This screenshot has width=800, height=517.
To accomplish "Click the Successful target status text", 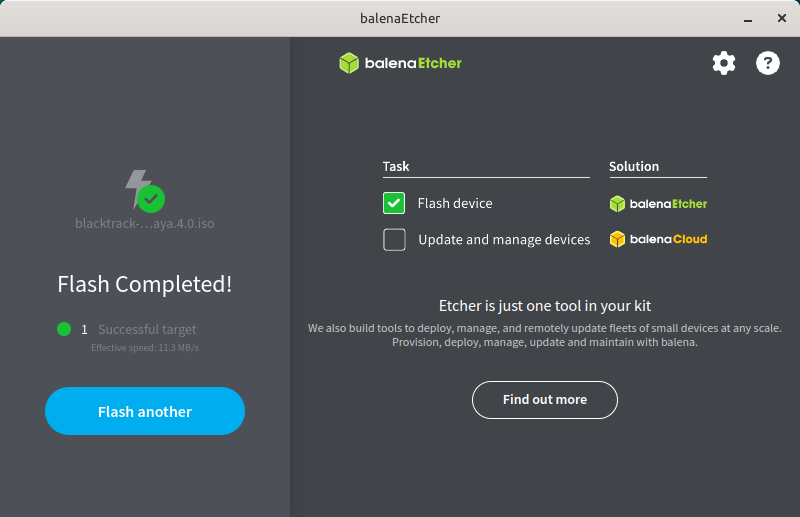I will tap(147, 329).
